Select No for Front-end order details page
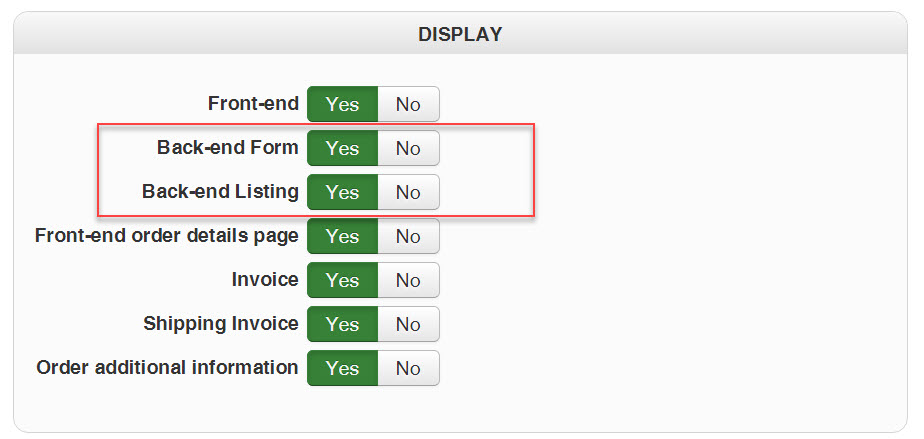This screenshot has height=439, width=924. (x=408, y=236)
